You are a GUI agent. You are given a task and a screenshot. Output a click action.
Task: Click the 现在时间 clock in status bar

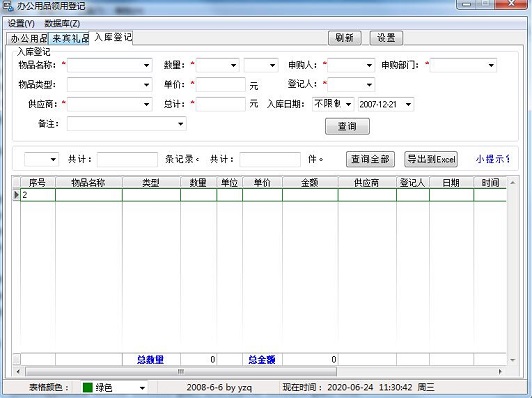point(359,387)
